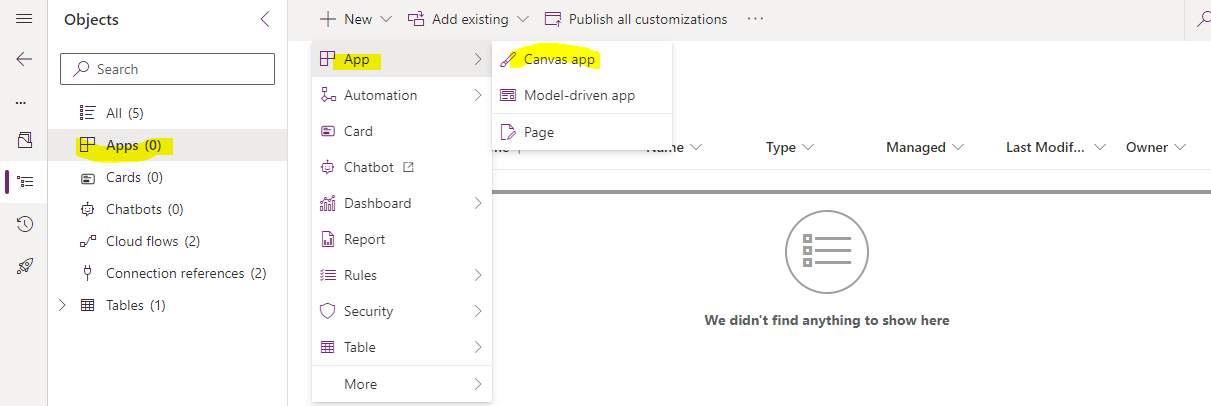This screenshot has width=1211, height=406.
Task: Open the command bar overflow ellipsis
Action: coord(755,19)
